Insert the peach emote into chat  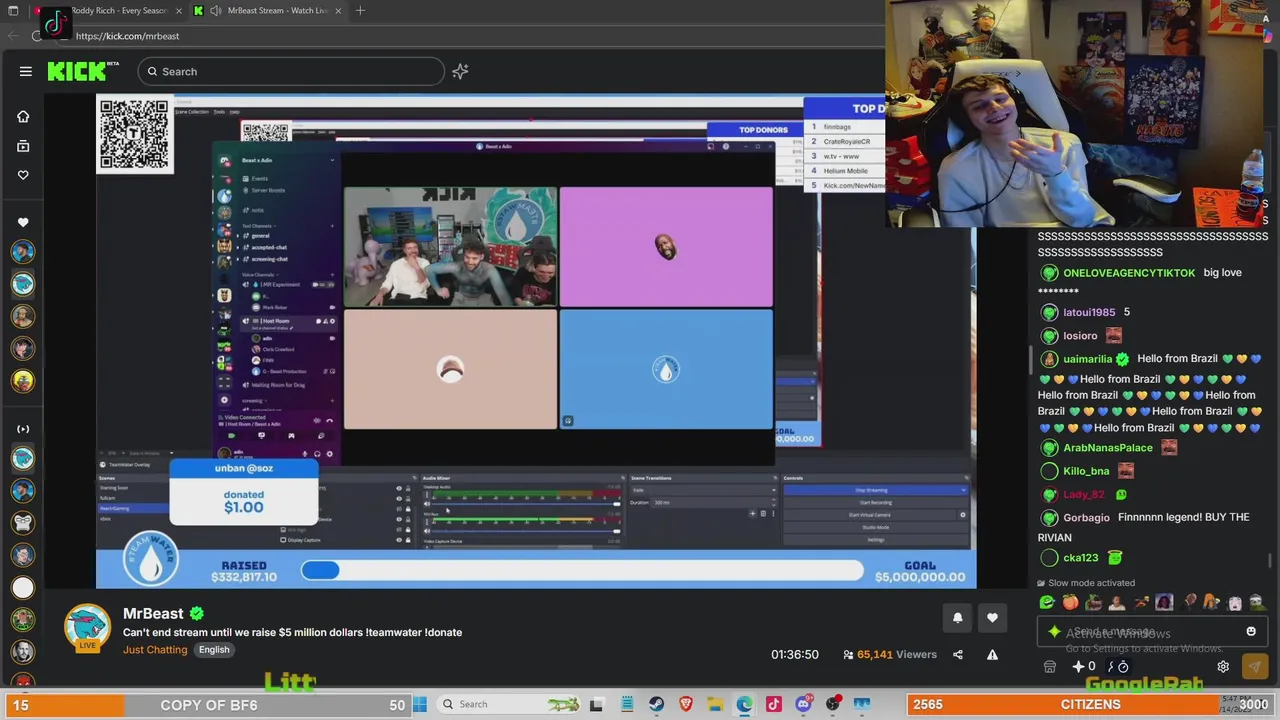tap(1070, 602)
